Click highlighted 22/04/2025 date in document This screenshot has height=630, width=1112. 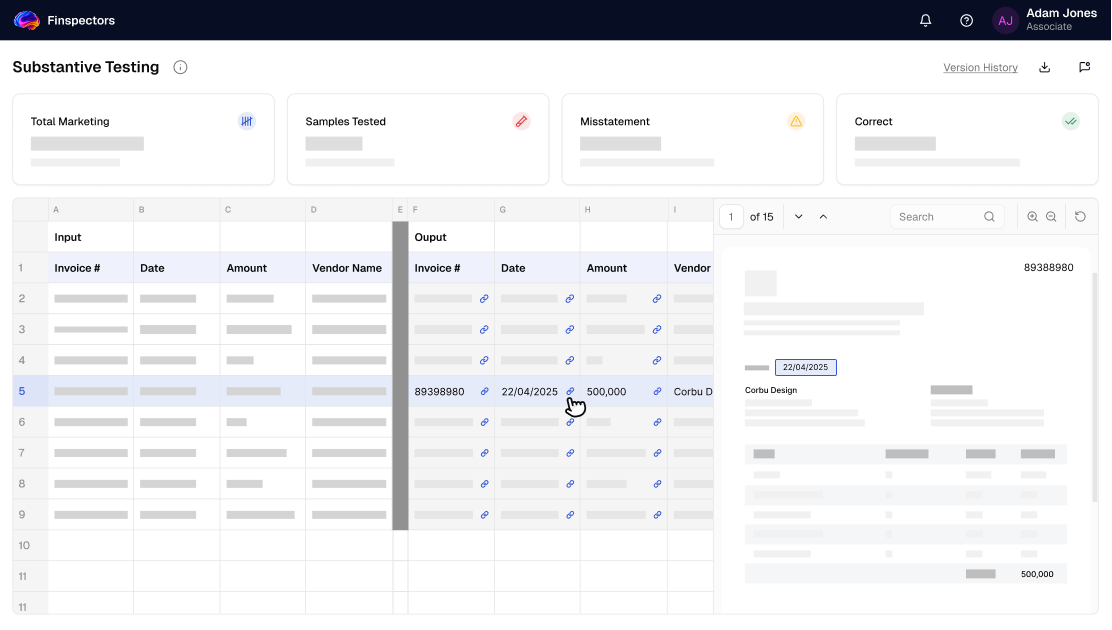pyautogui.click(x=805, y=368)
